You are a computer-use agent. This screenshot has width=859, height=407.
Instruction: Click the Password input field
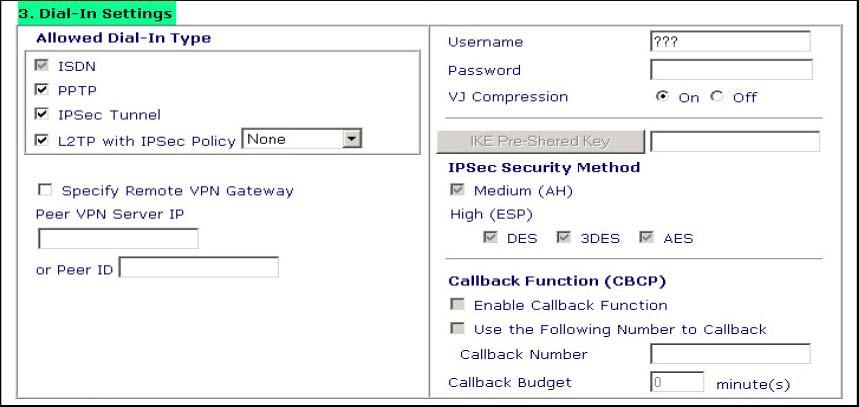[730, 70]
